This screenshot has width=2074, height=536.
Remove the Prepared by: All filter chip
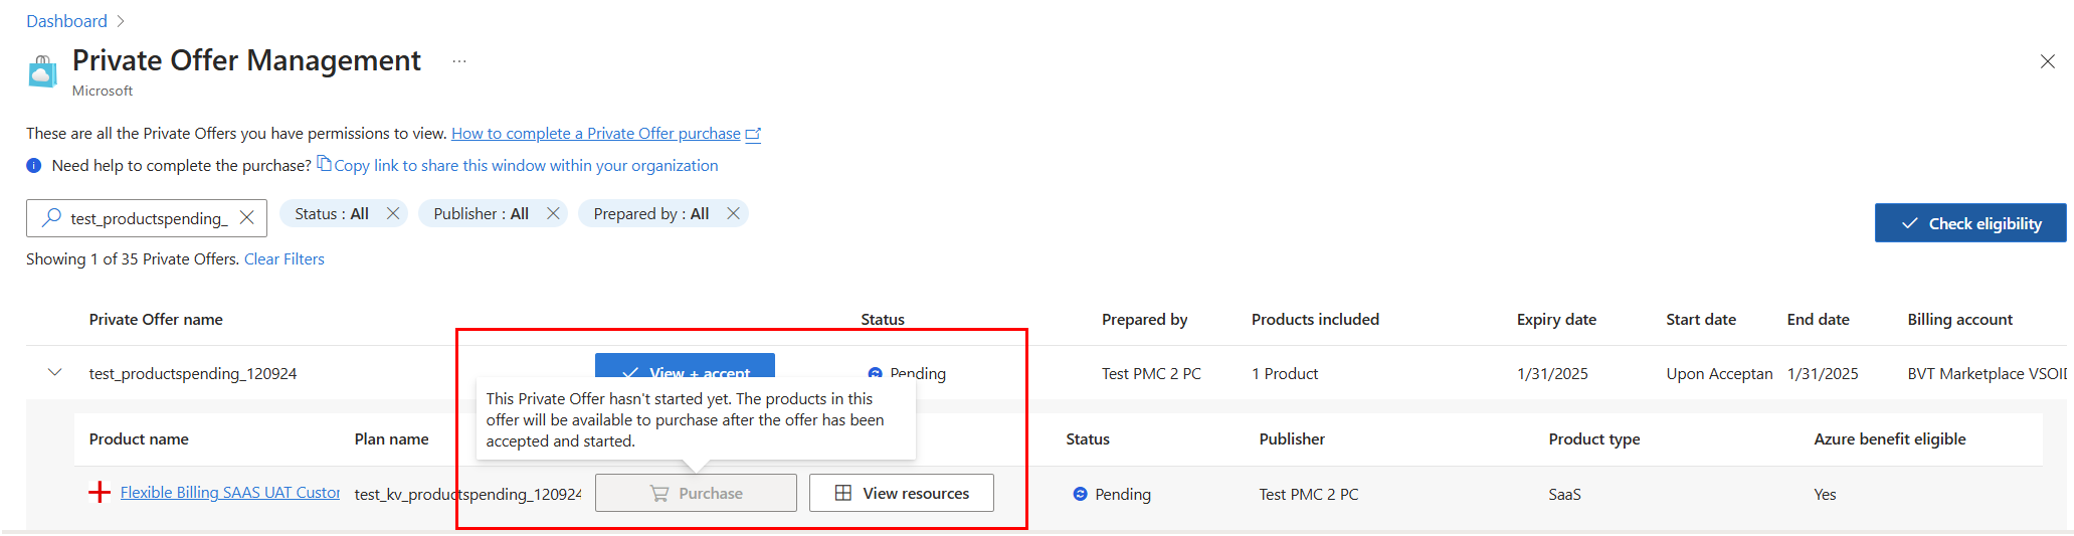pyautogui.click(x=733, y=214)
